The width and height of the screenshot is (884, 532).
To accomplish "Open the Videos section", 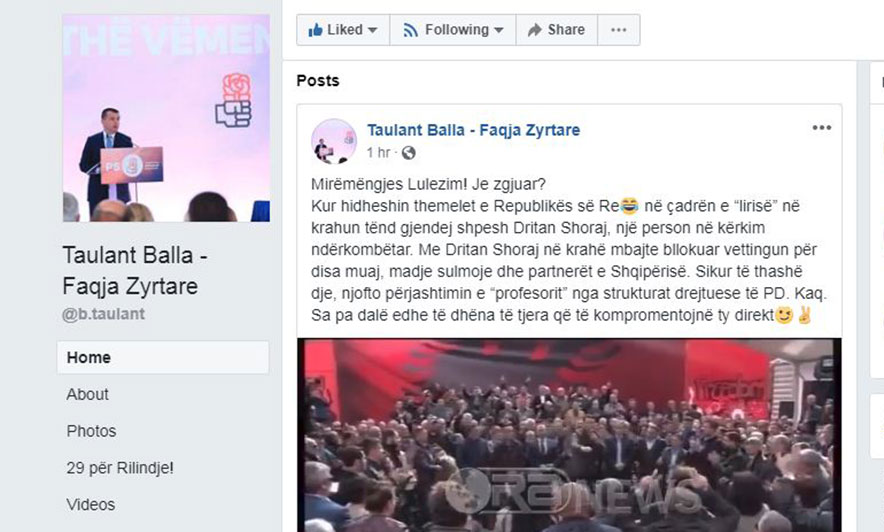I will point(91,504).
